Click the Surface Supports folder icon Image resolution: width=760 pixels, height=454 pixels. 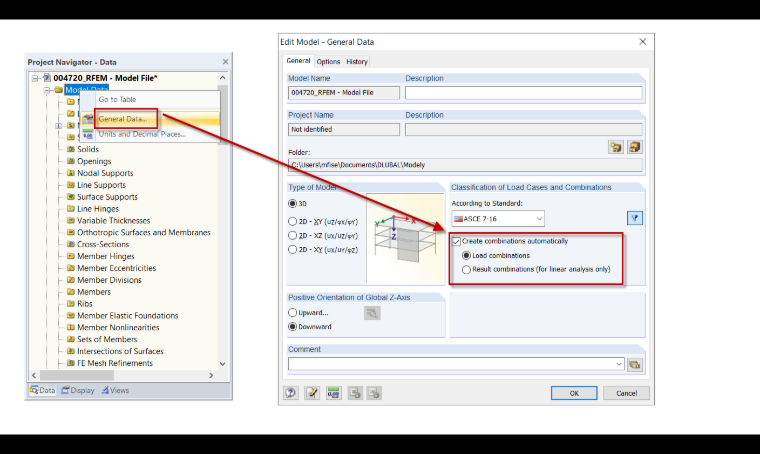(71, 197)
